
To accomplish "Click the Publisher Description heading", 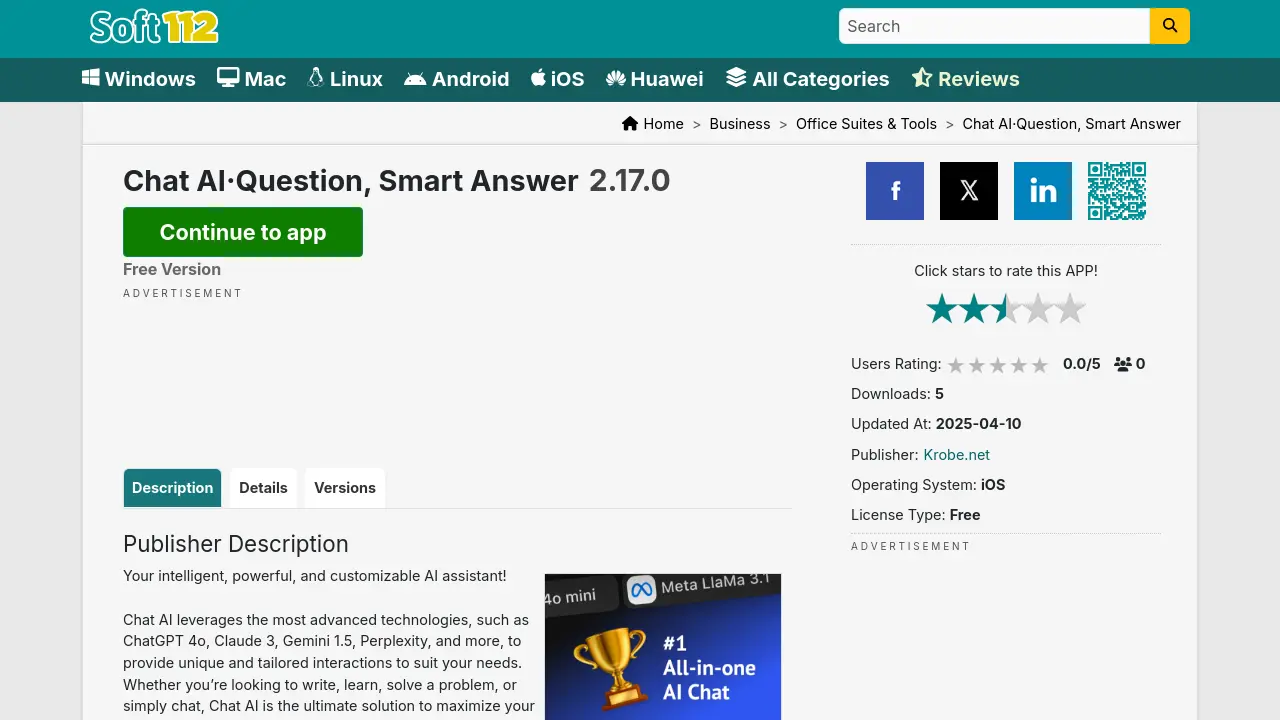I will point(236,544).
